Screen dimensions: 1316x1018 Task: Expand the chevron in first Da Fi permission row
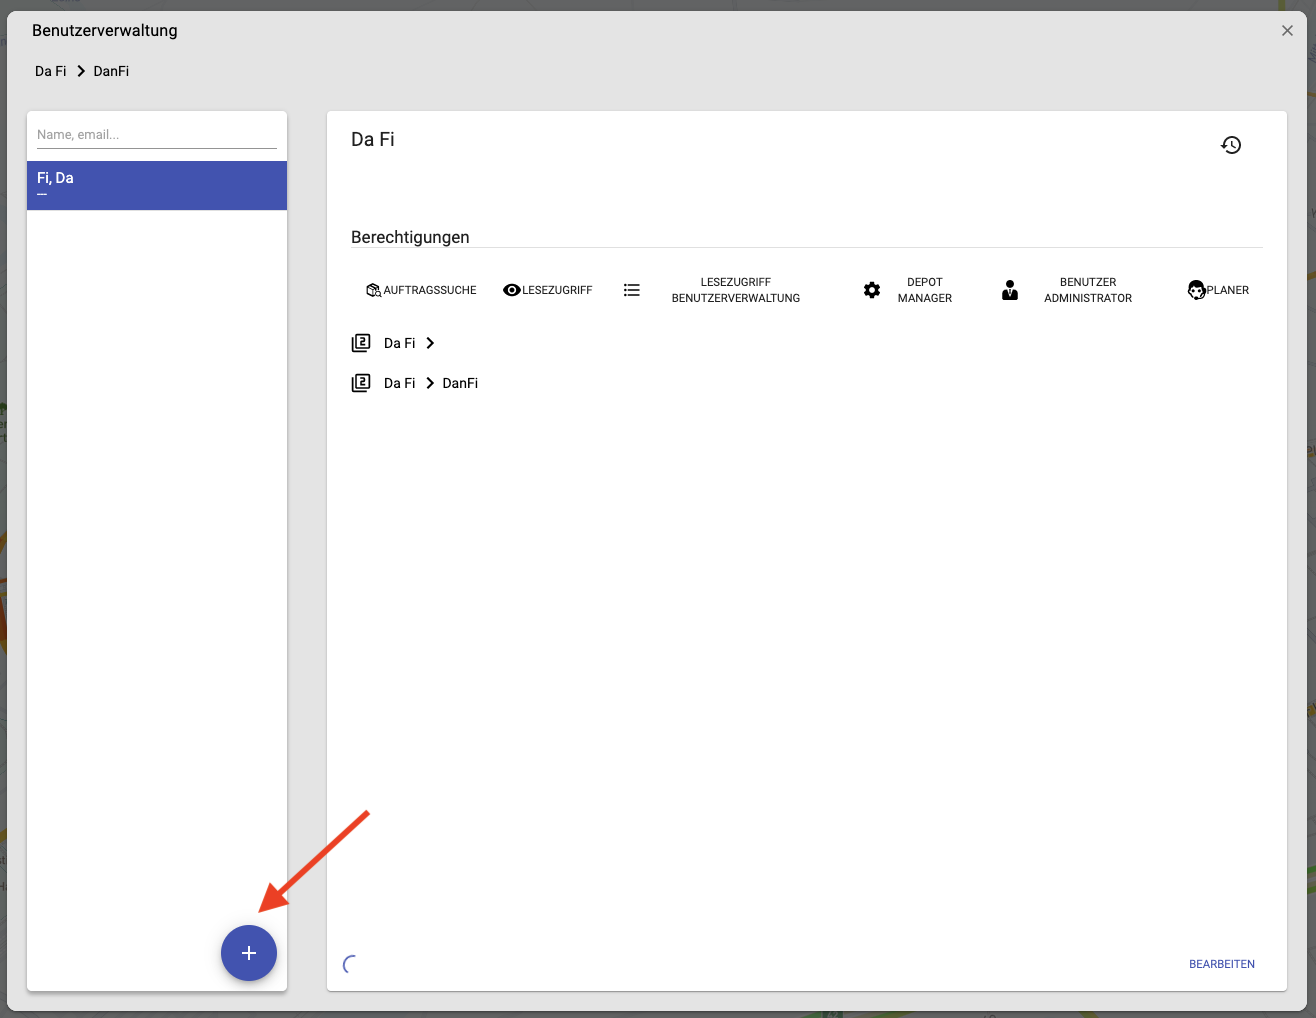[430, 343]
